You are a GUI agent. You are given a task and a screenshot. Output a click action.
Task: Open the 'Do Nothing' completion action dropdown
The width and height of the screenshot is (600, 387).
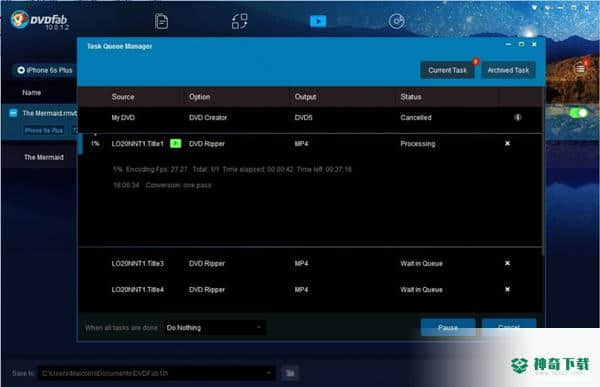(x=215, y=328)
